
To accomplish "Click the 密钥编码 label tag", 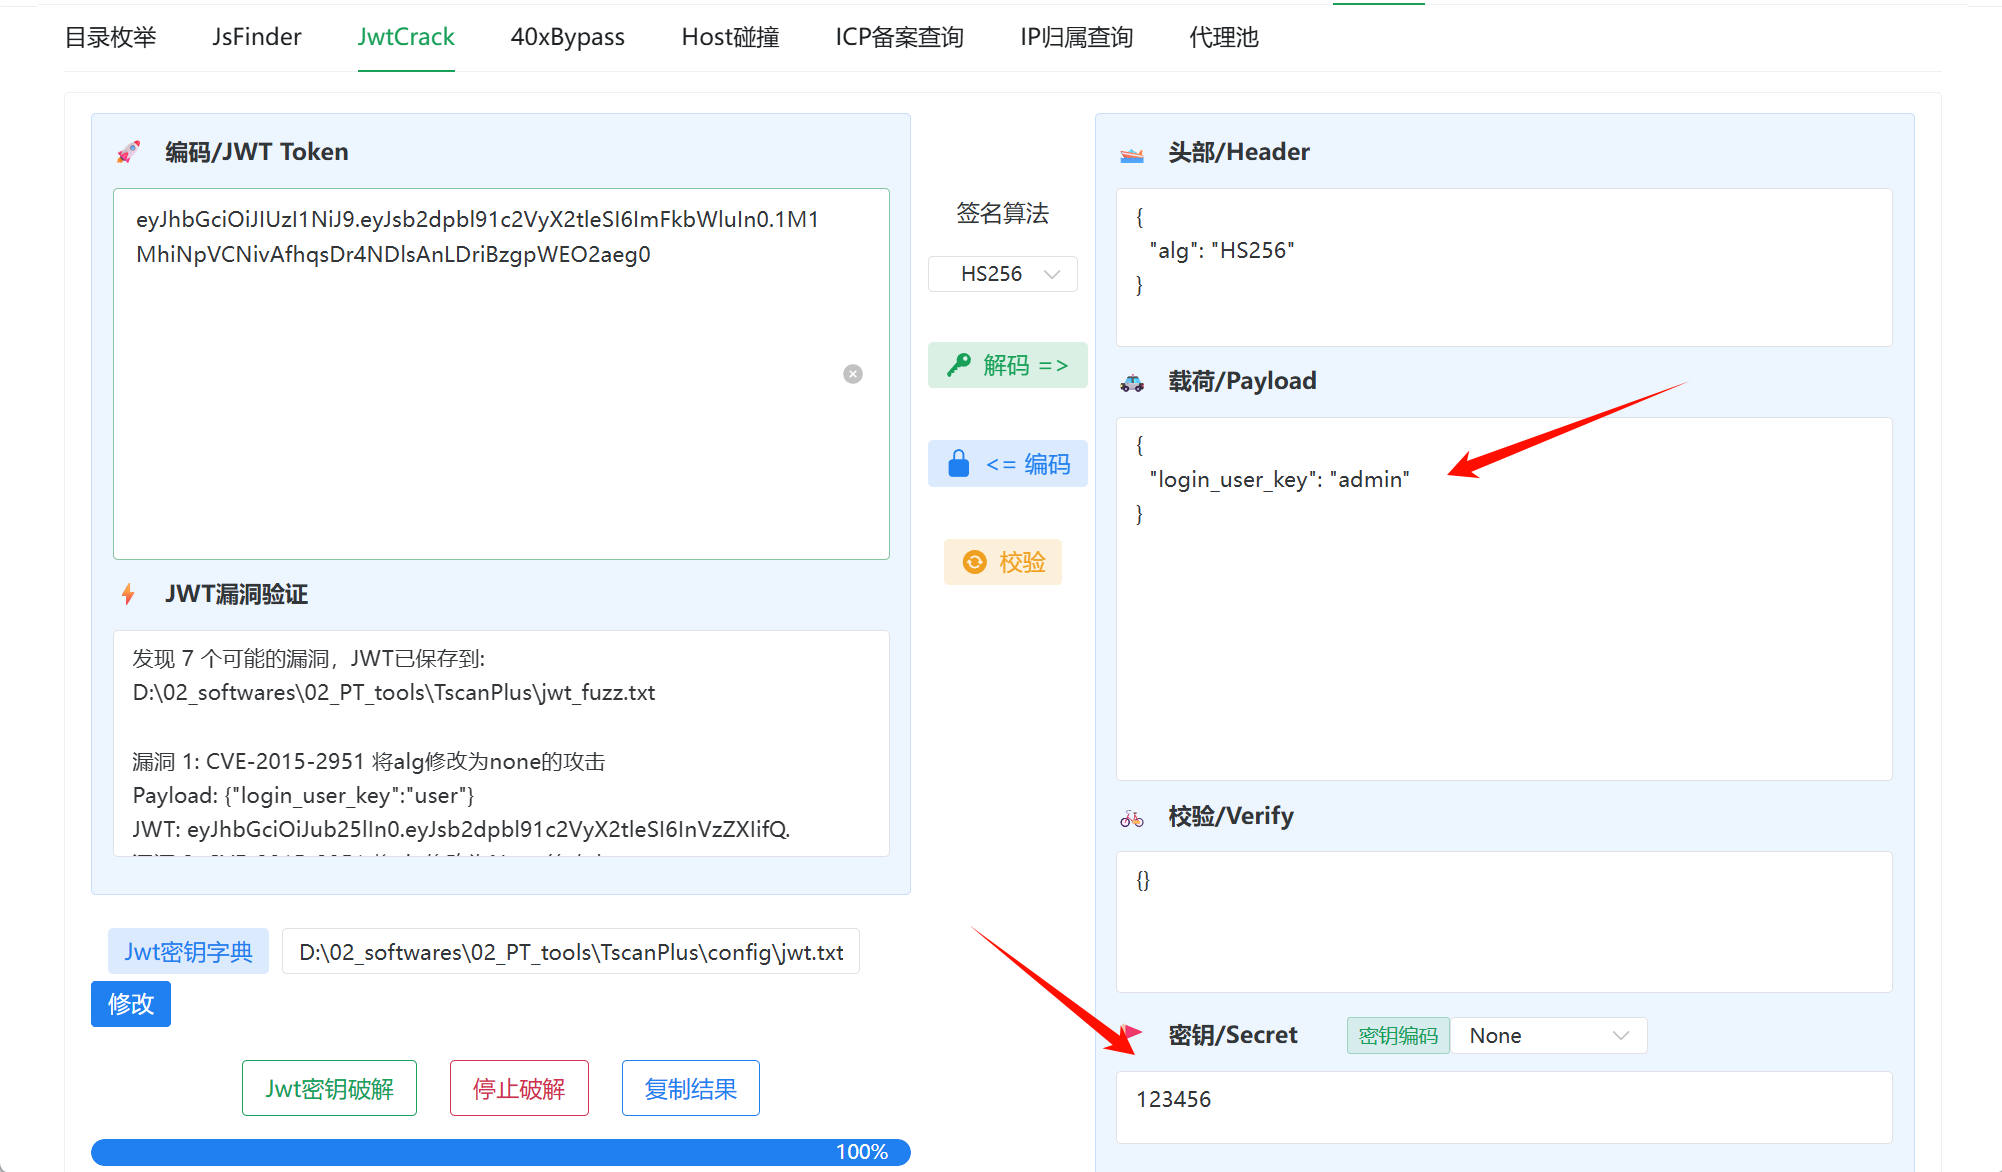I will click(x=1397, y=1036).
